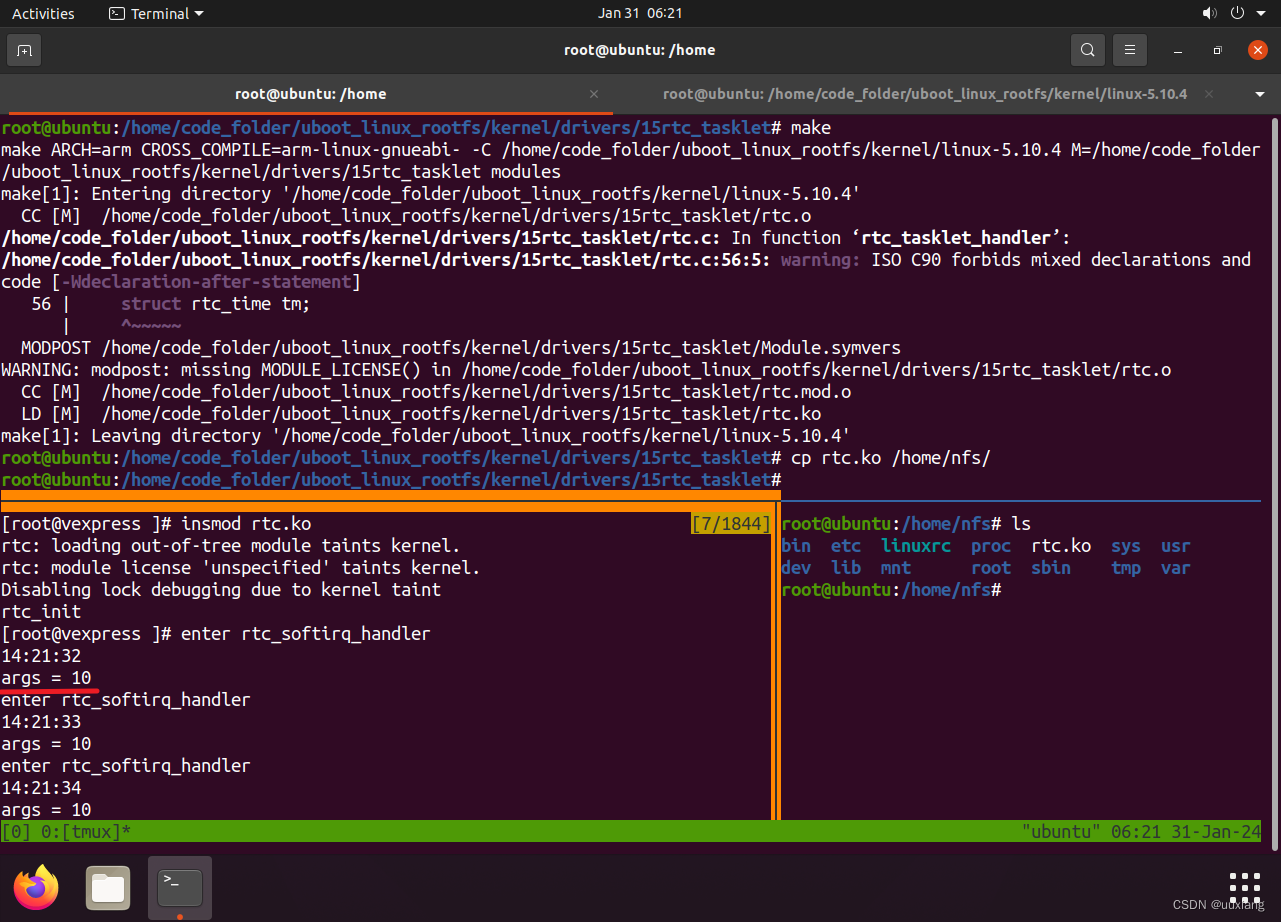Launch Firefox from the dock
The height and width of the screenshot is (922, 1281).
[x=37, y=888]
